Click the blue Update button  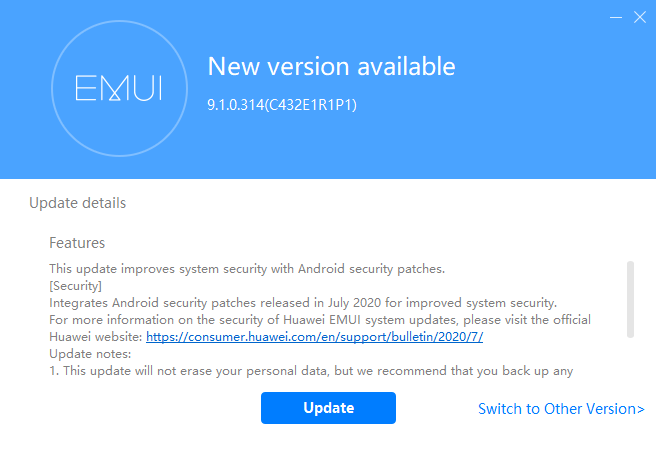point(328,408)
